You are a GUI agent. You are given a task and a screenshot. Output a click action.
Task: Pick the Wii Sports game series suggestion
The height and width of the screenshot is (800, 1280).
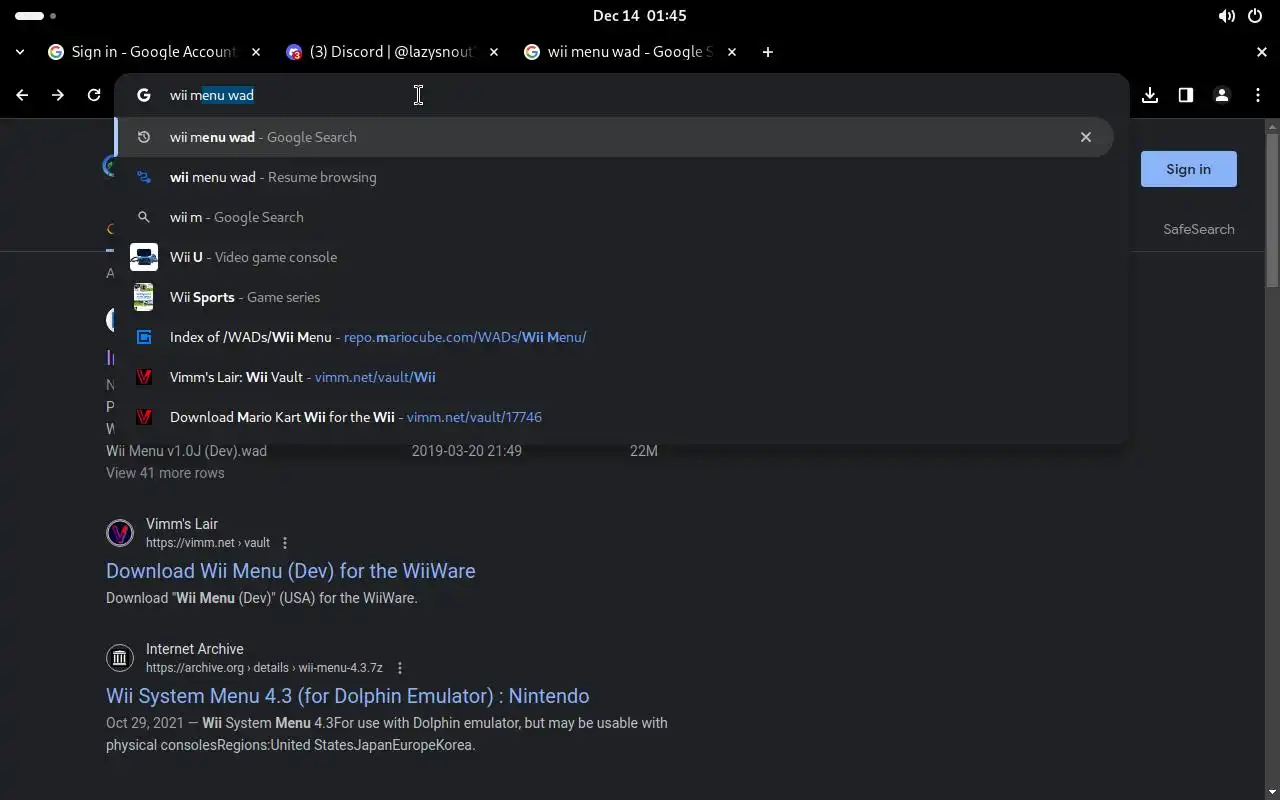click(614, 297)
